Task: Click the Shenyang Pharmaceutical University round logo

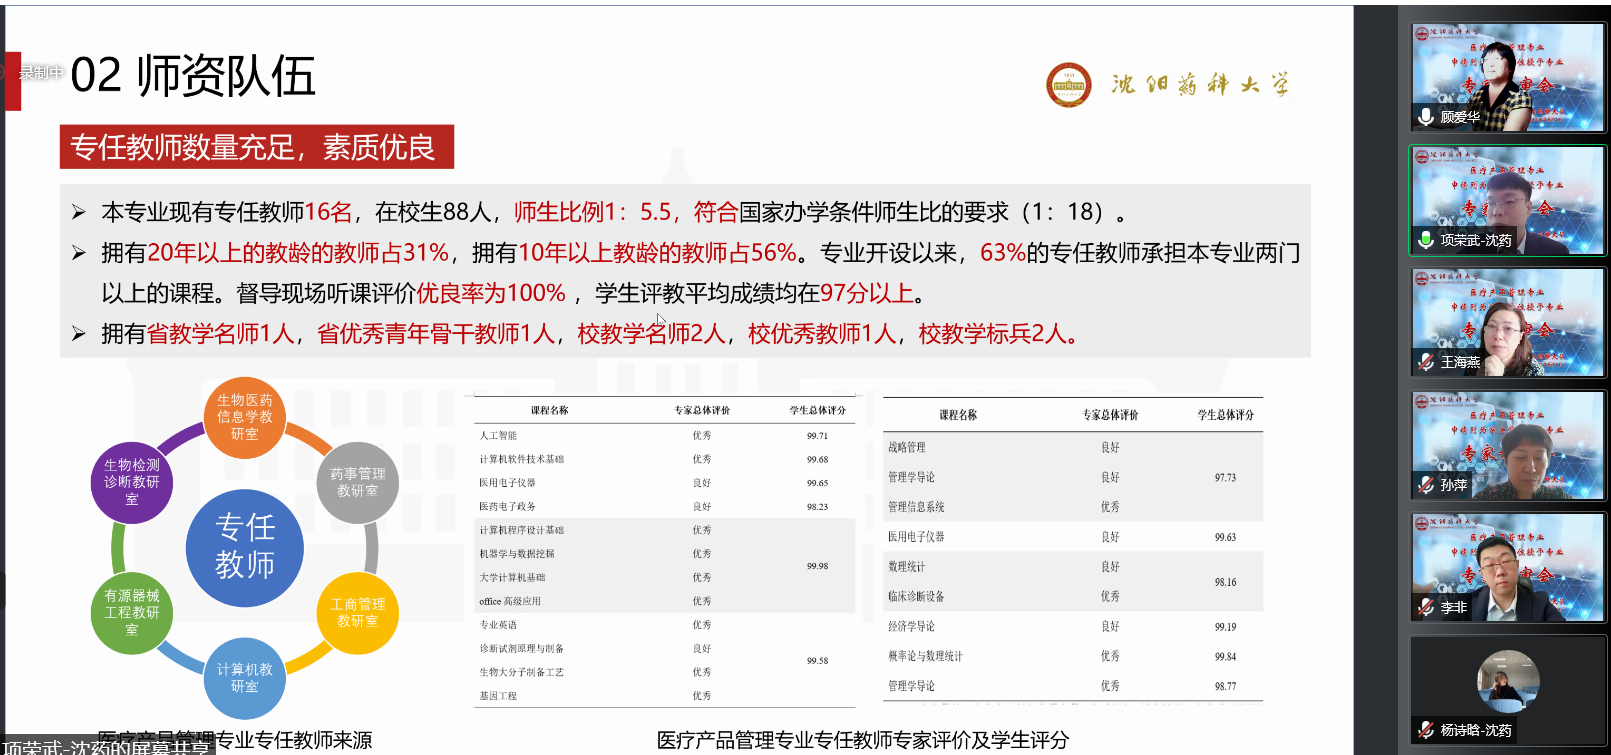Action: [x=1068, y=85]
